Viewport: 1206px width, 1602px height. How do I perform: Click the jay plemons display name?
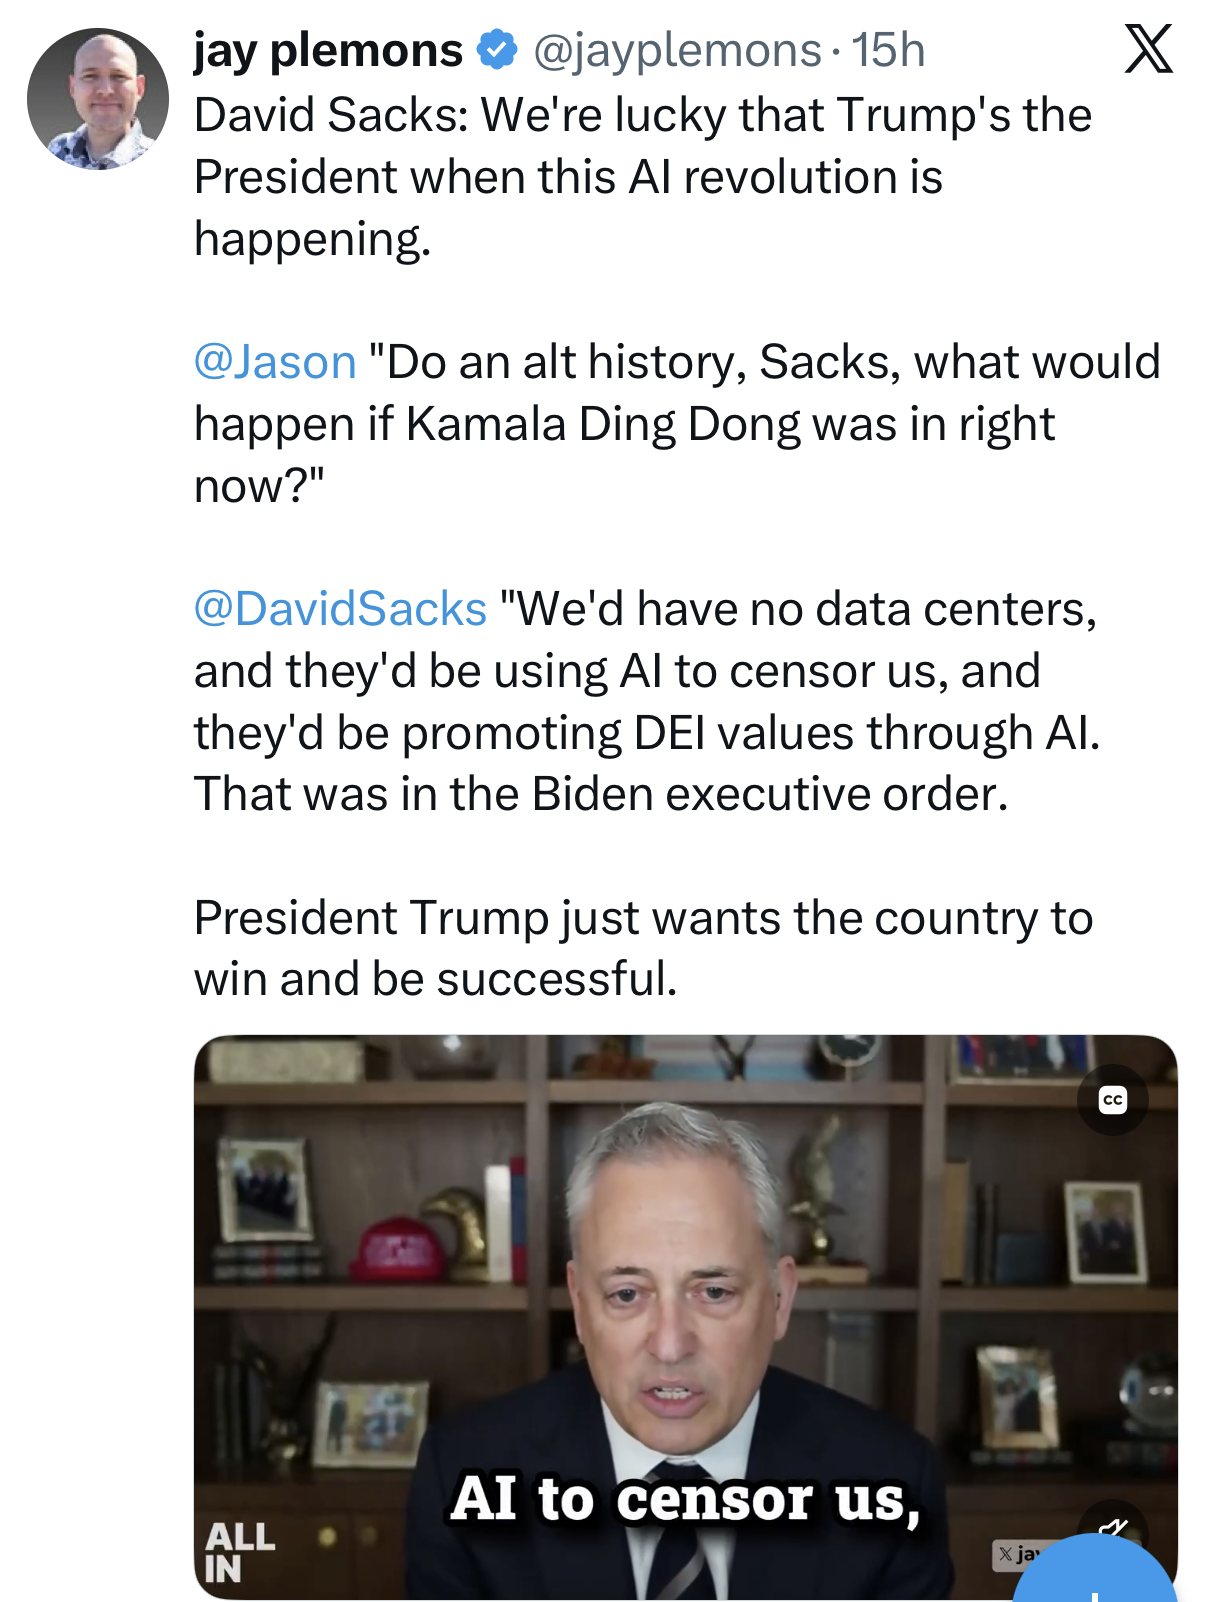(x=328, y=50)
